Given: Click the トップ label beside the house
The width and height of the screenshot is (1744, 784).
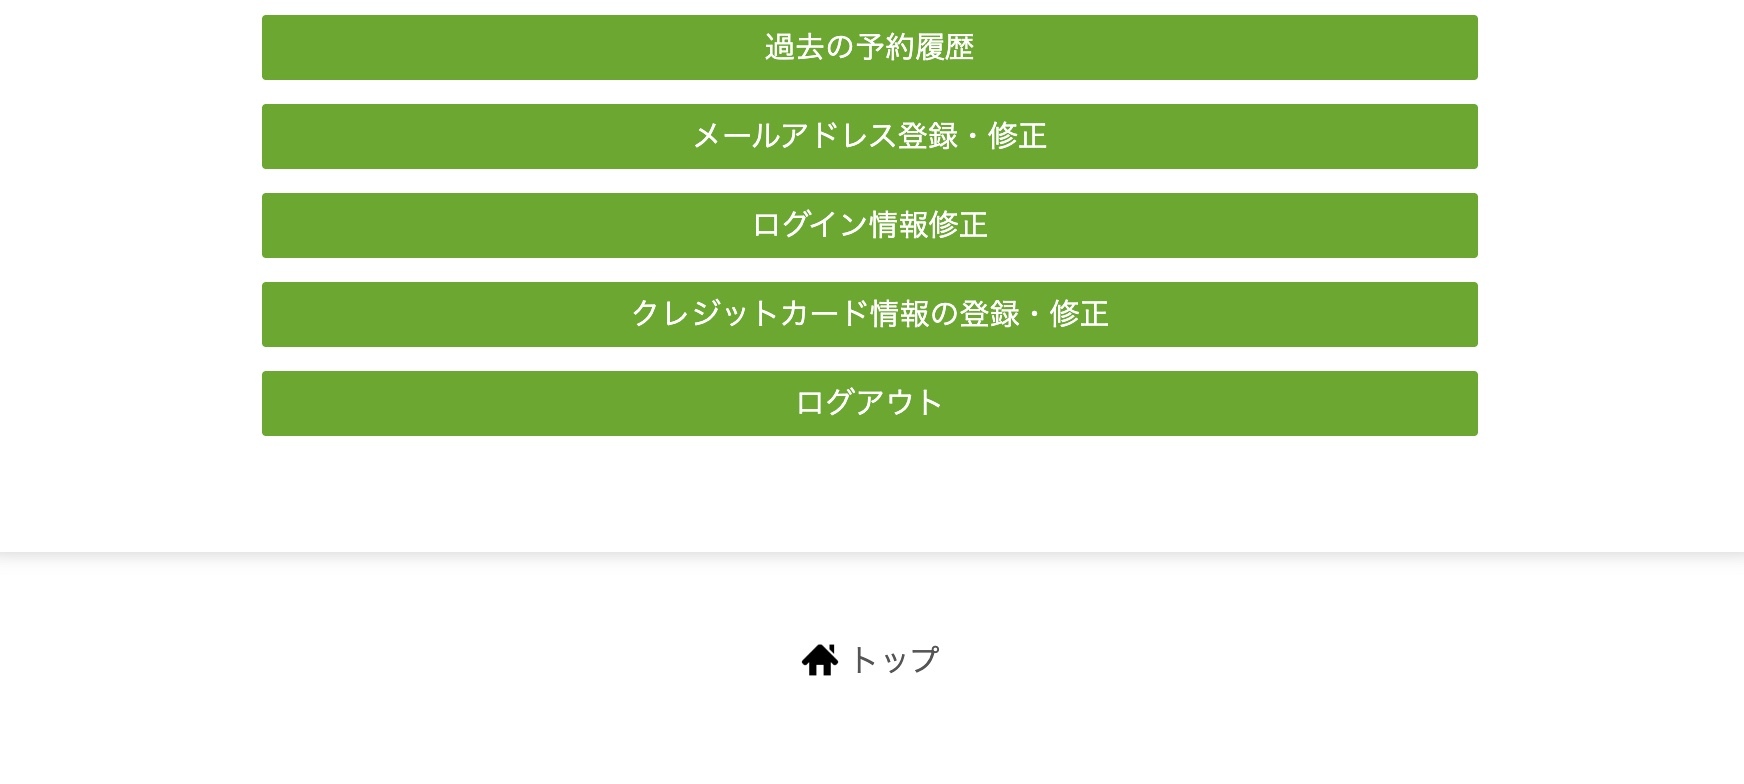Looking at the screenshot, I should 894,660.
